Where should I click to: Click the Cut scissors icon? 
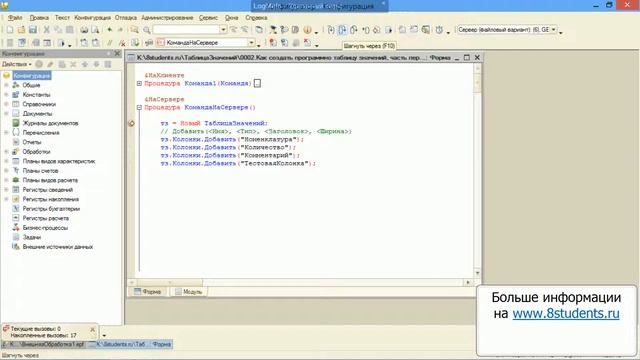(x=47, y=30)
